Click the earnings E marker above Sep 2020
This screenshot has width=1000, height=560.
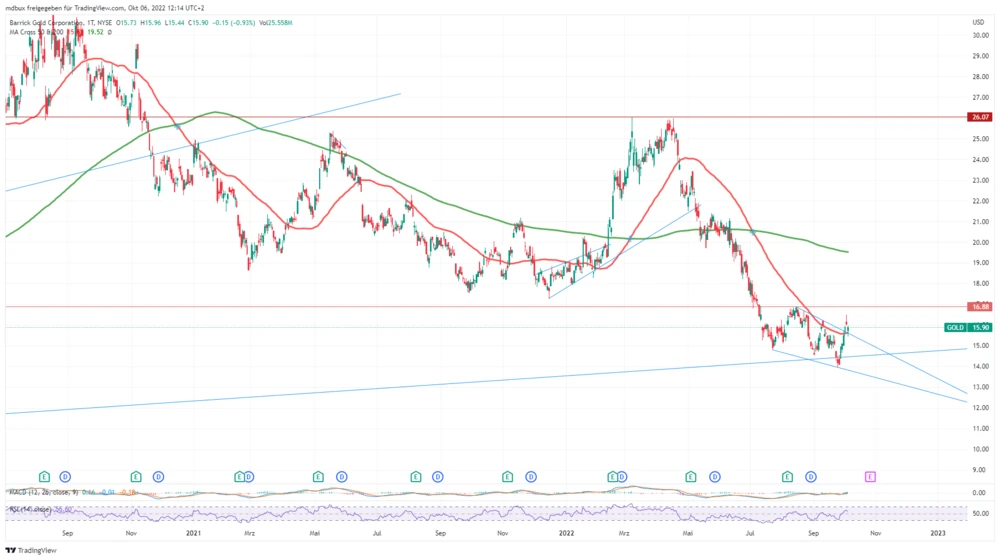(44, 477)
